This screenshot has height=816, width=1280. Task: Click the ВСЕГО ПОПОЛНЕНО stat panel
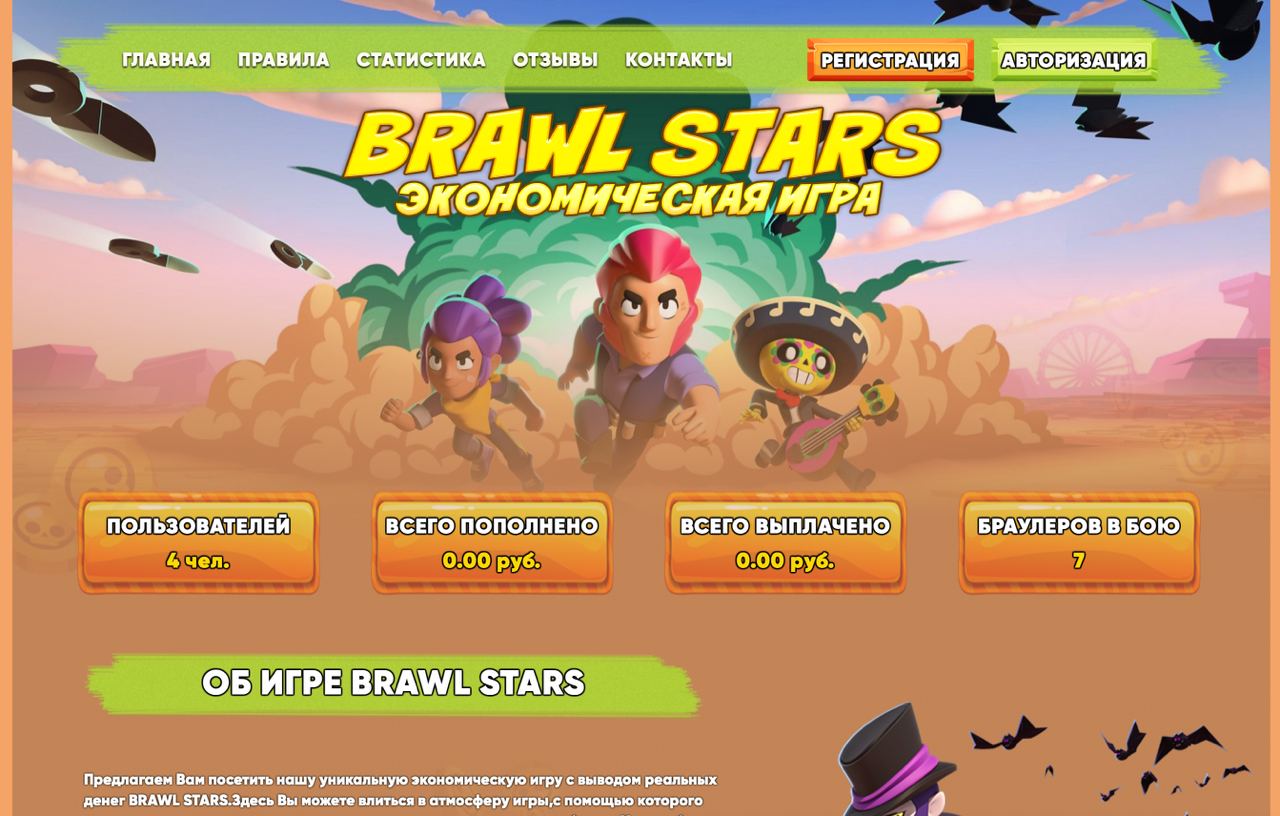(x=492, y=543)
